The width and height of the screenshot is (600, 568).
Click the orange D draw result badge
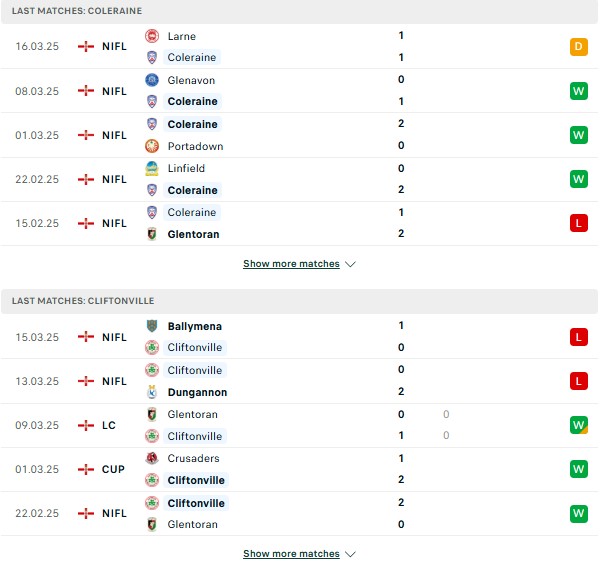click(x=579, y=47)
